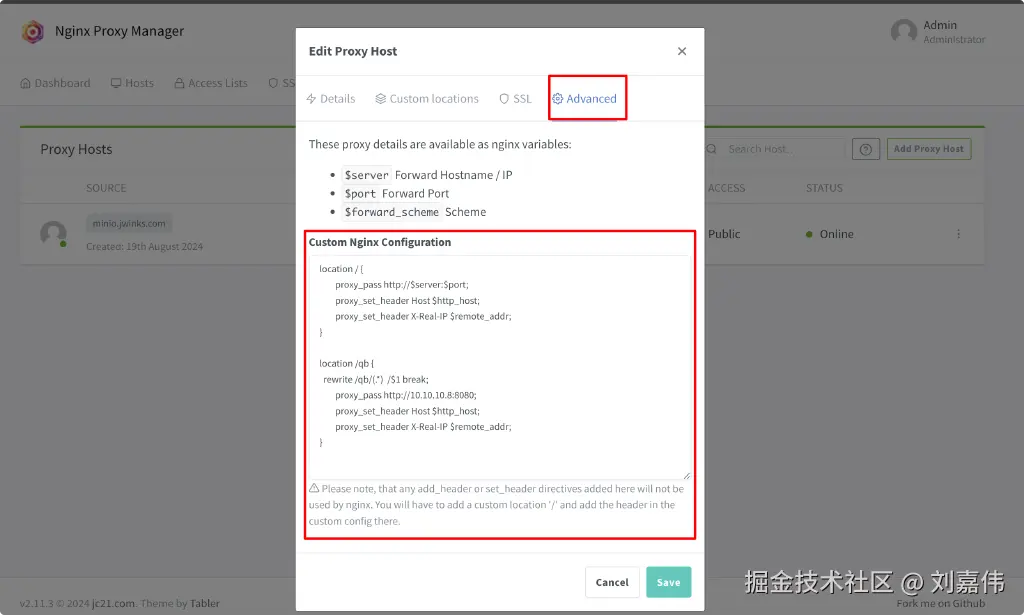
Task: Open the Hosts menu
Action: tap(133, 83)
